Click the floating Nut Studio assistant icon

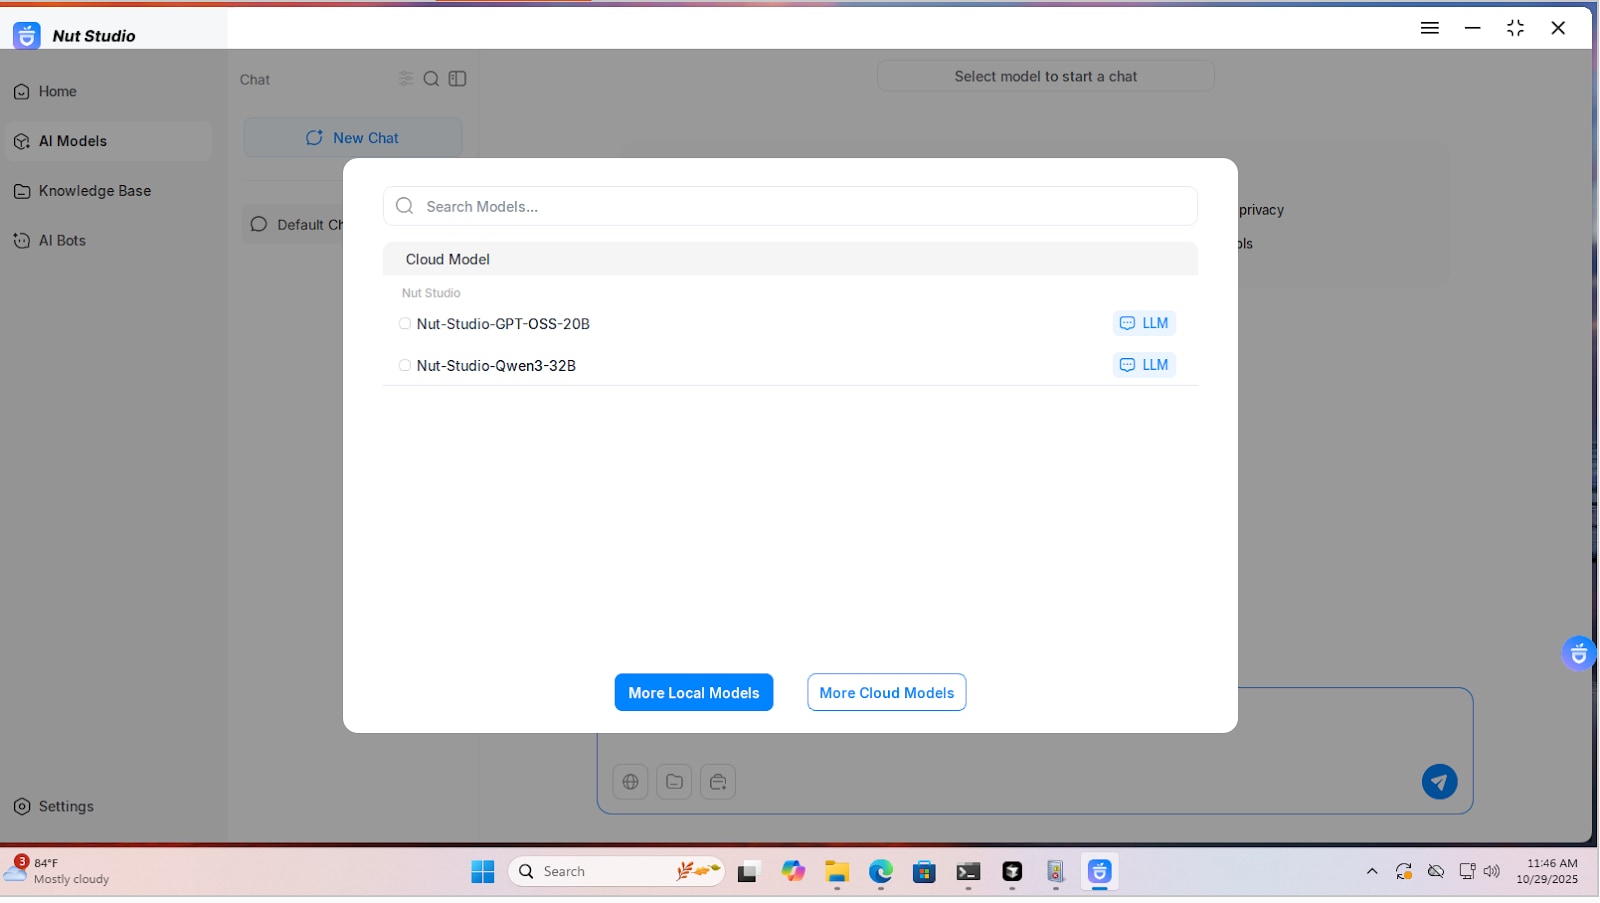click(1578, 655)
